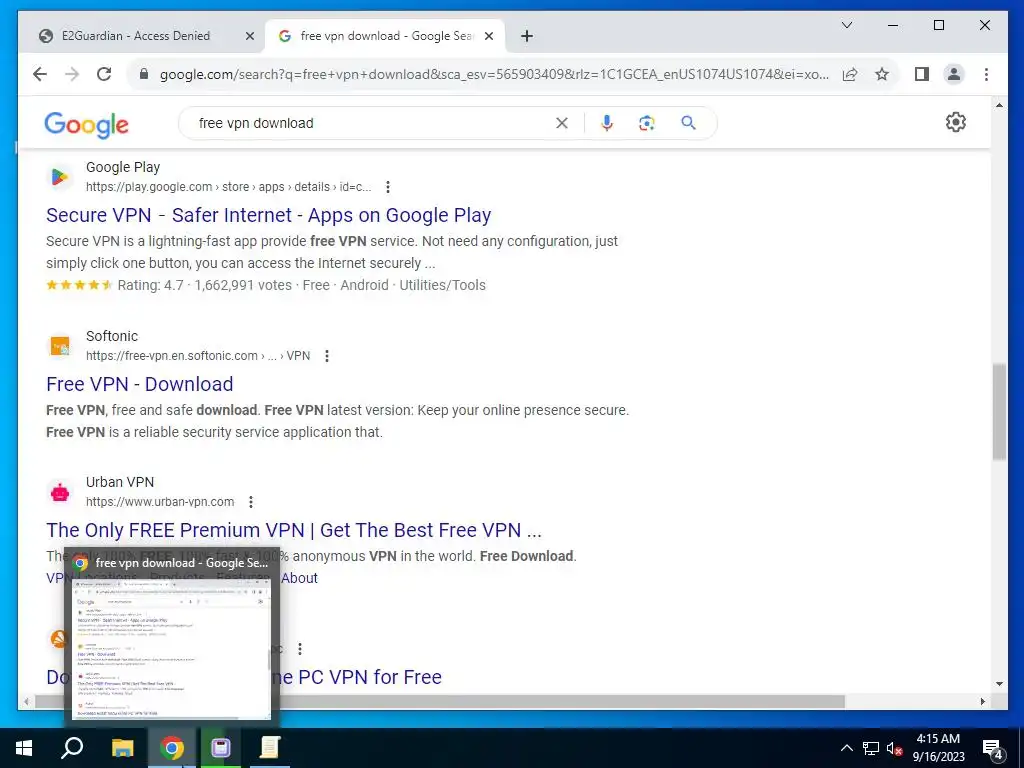This screenshot has width=1024, height=768.
Task: Click the Google Play favicon
Action: (59, 177)
